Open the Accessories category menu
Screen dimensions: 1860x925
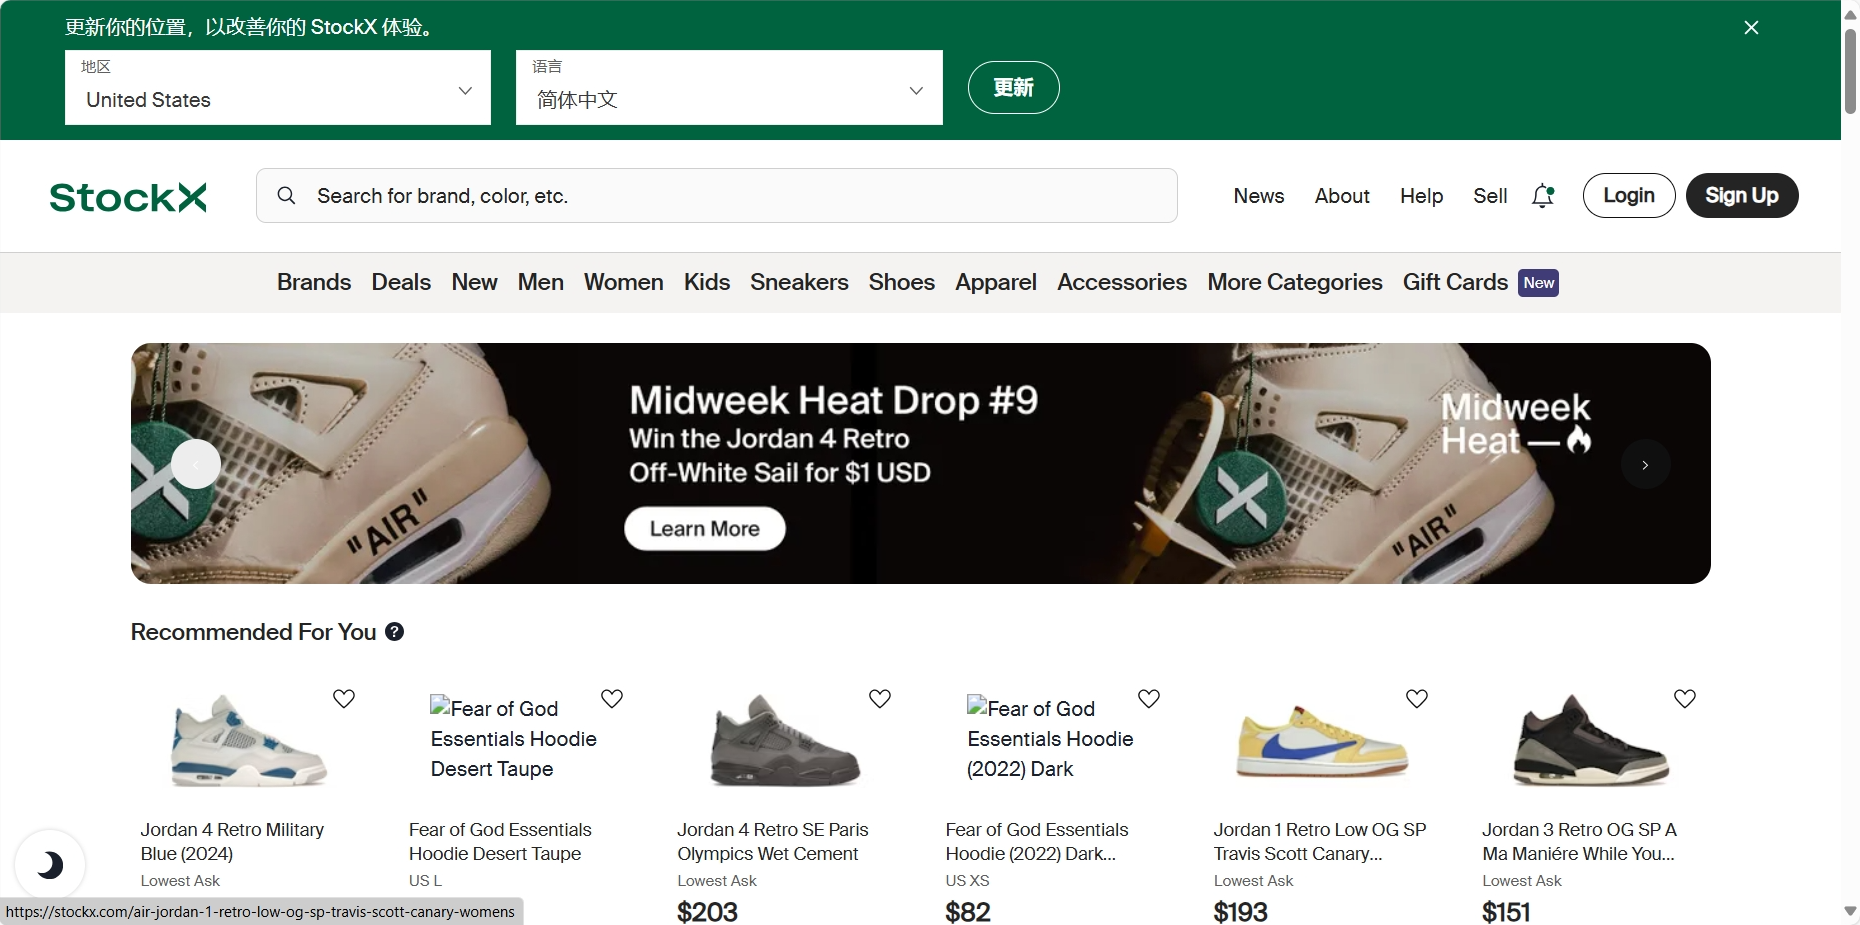click(1122, 283)
